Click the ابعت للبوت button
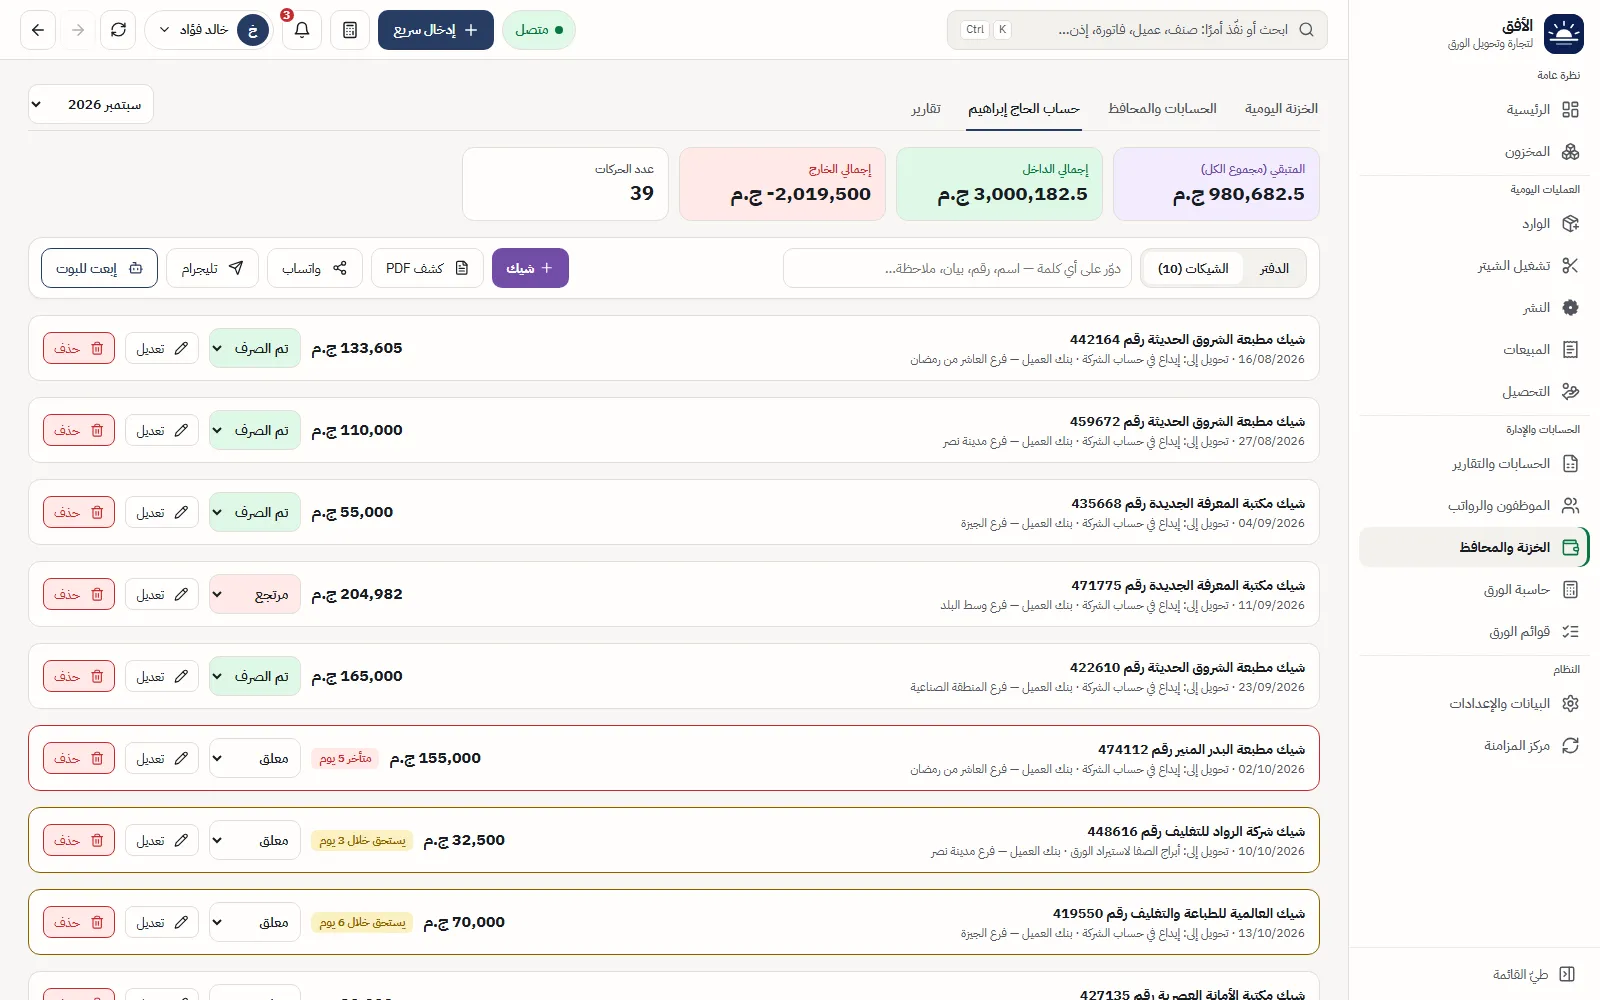The image size is (1600, 1000). pos(99,268)
